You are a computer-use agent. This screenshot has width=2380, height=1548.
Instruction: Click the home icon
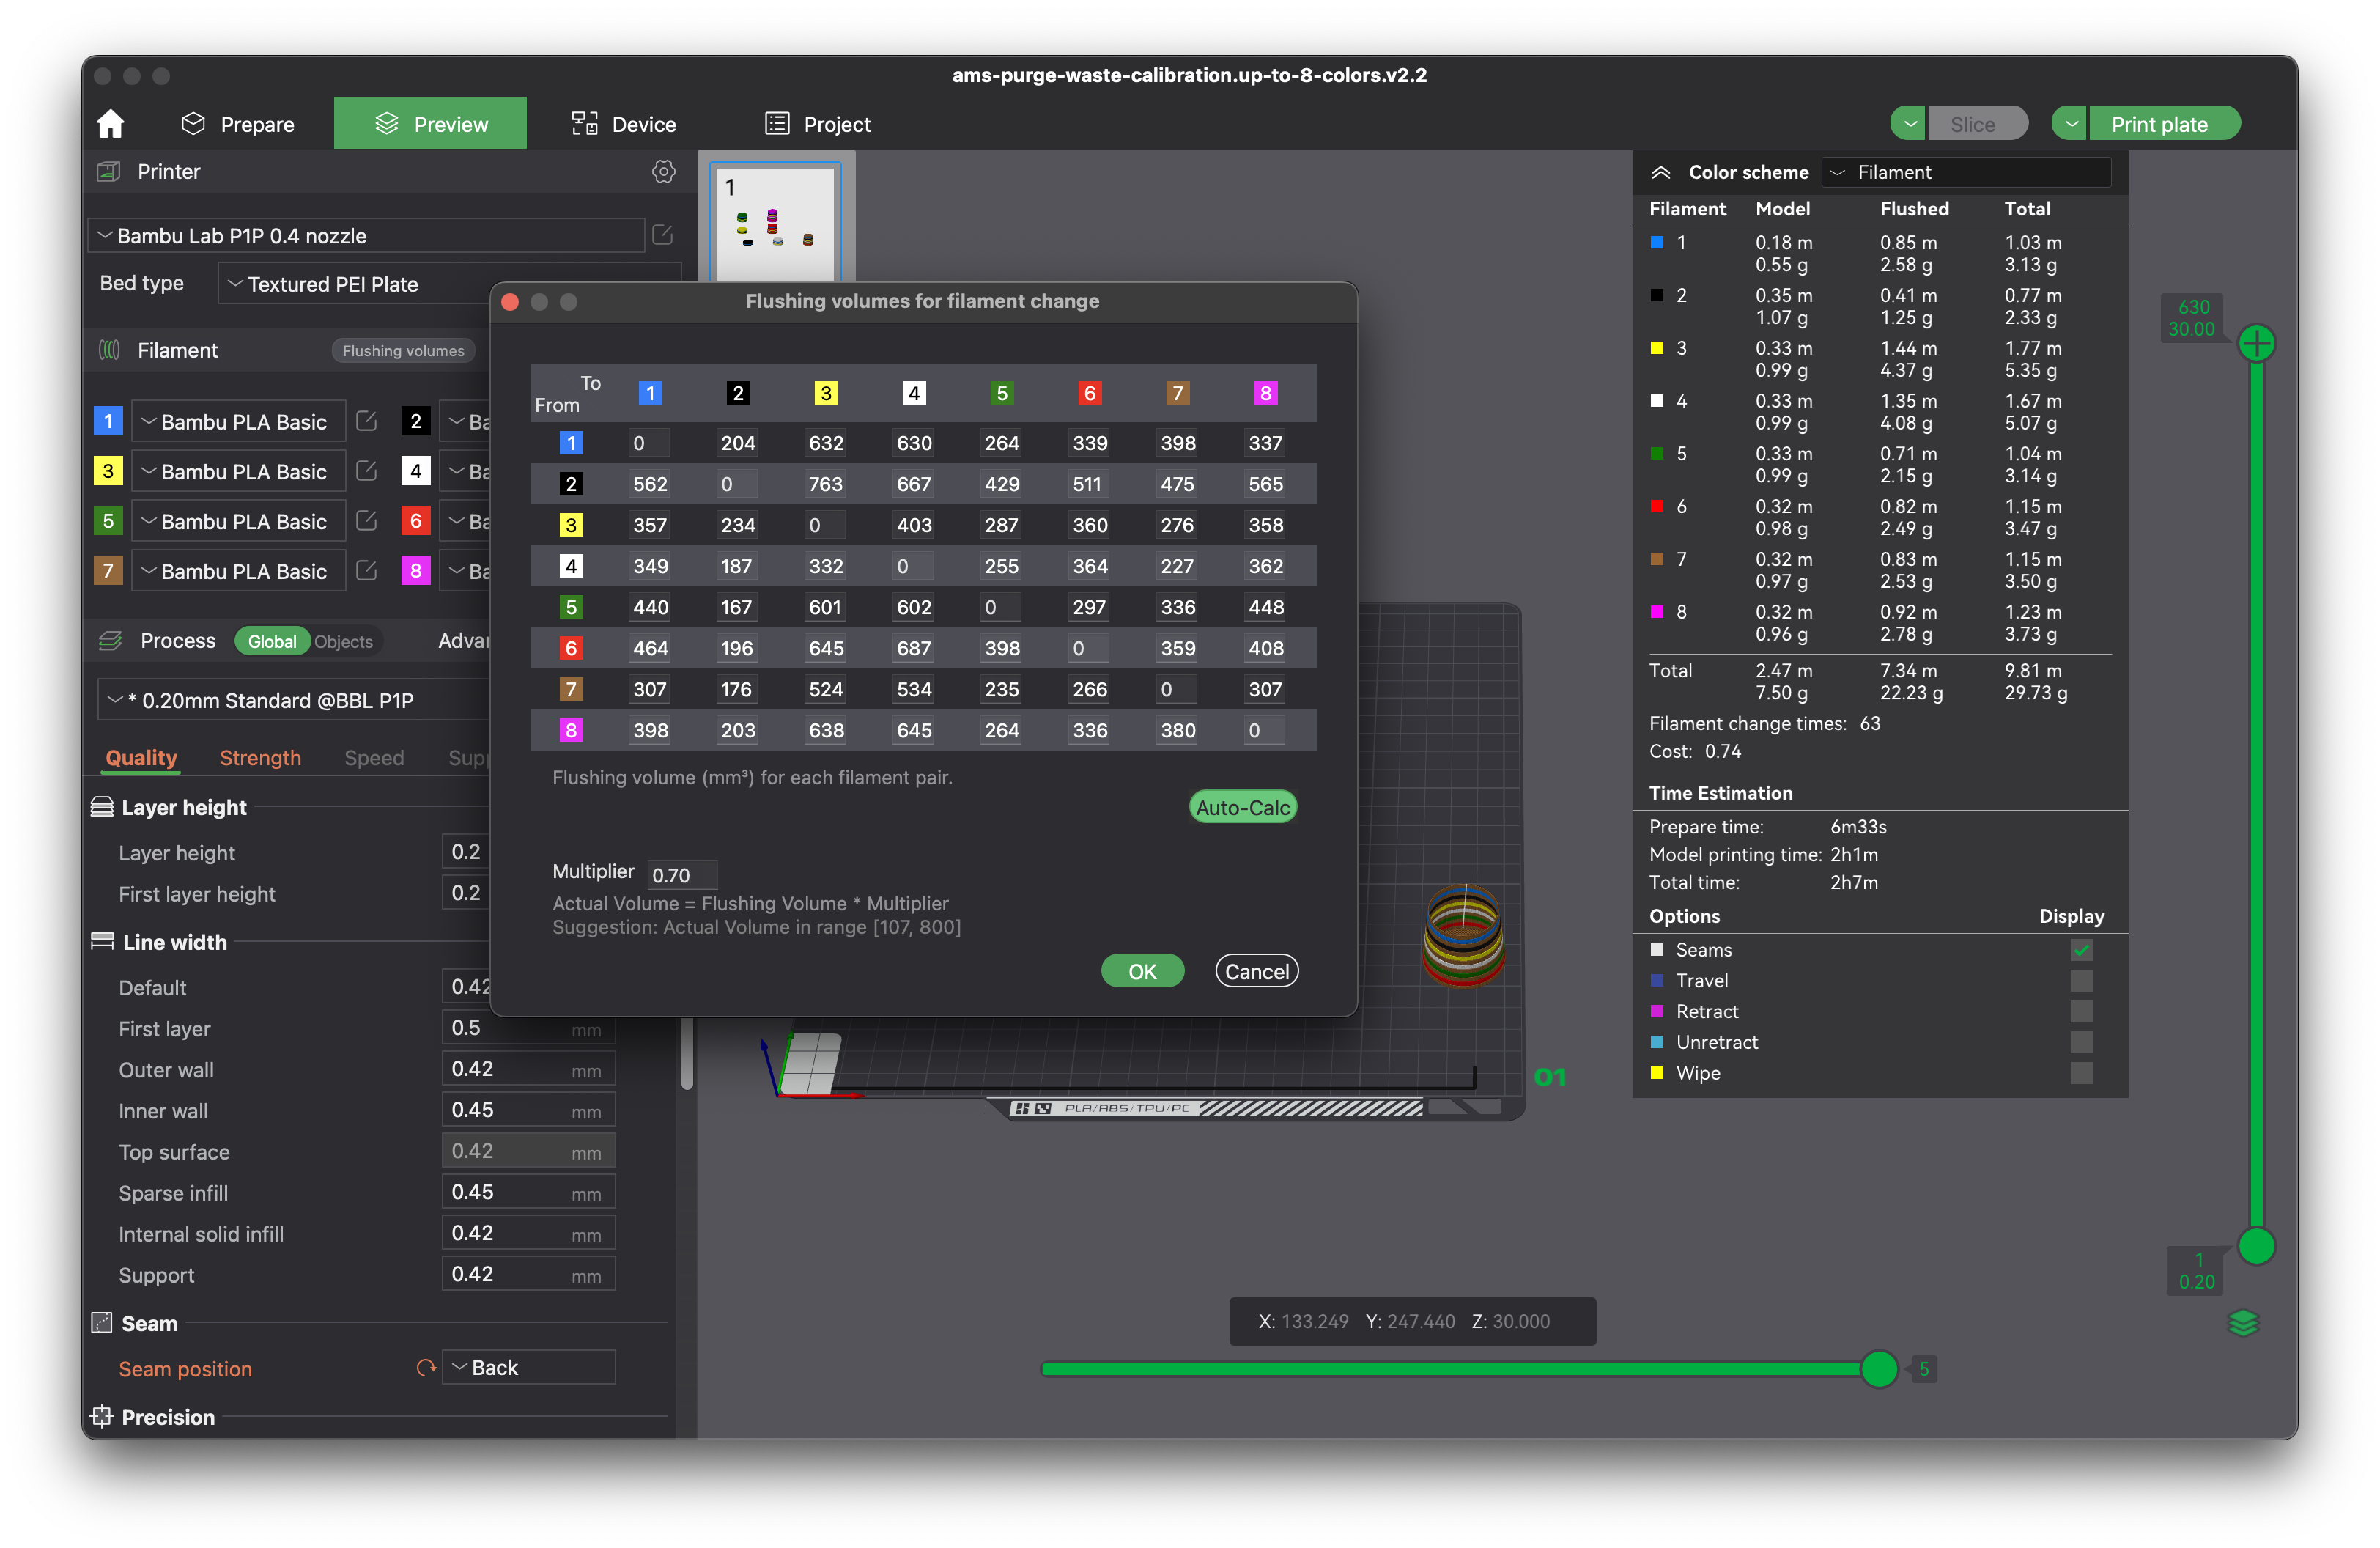click(111, 124)
